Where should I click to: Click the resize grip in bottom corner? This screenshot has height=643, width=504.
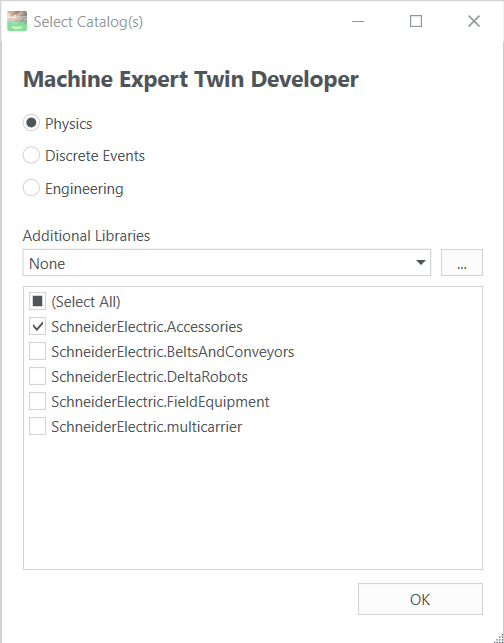click(498, 637)
